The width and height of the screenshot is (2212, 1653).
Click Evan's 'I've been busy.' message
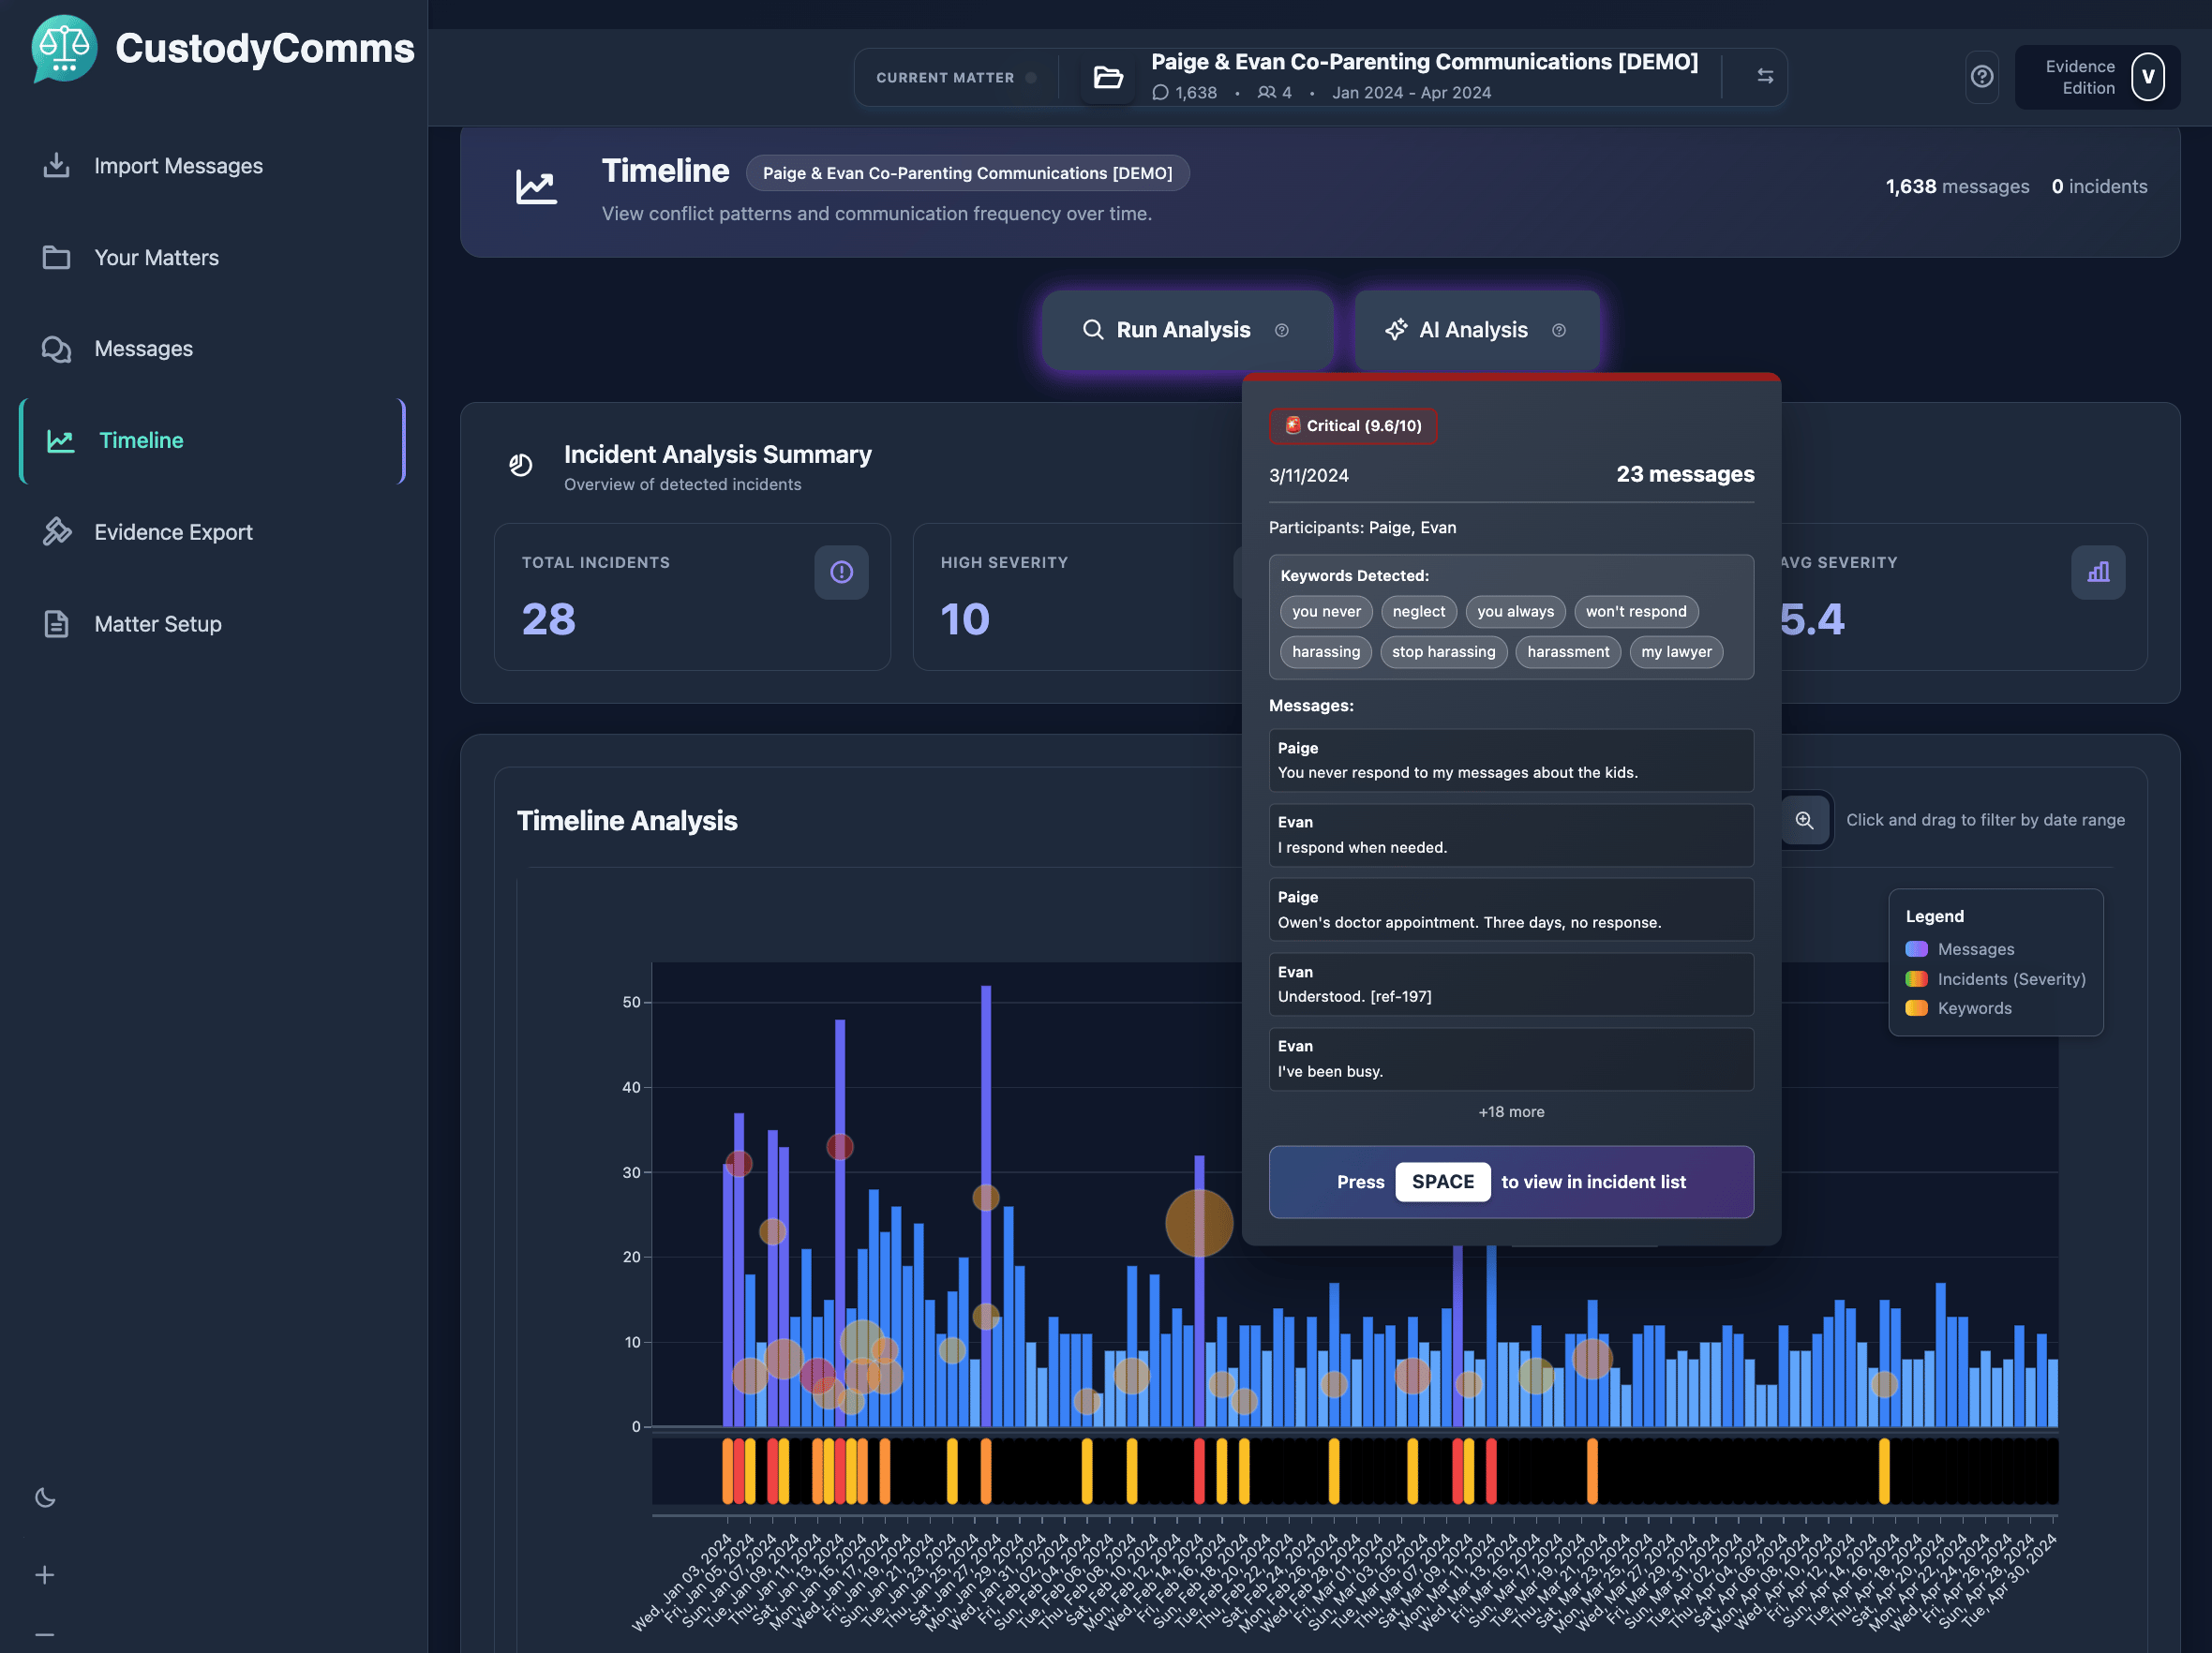coord(1511,1059)
